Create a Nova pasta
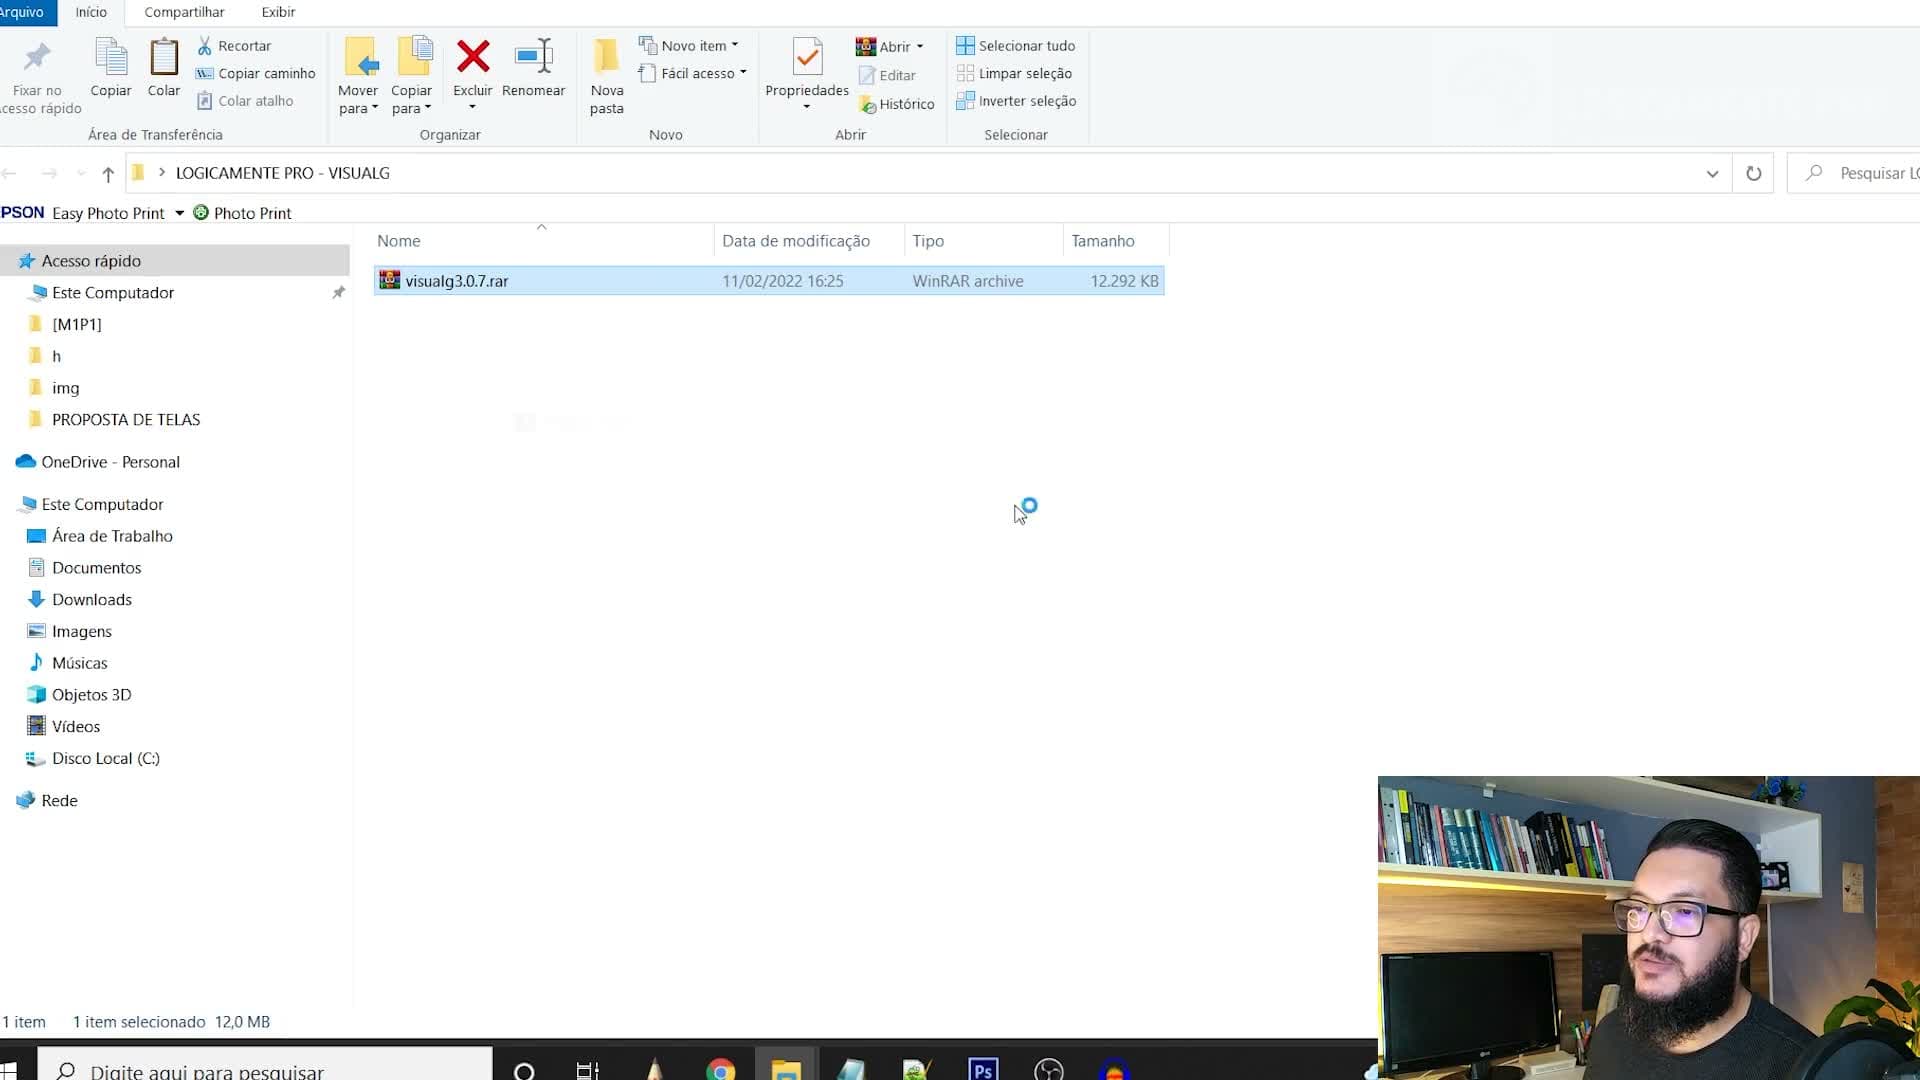 tap(606, 76)
